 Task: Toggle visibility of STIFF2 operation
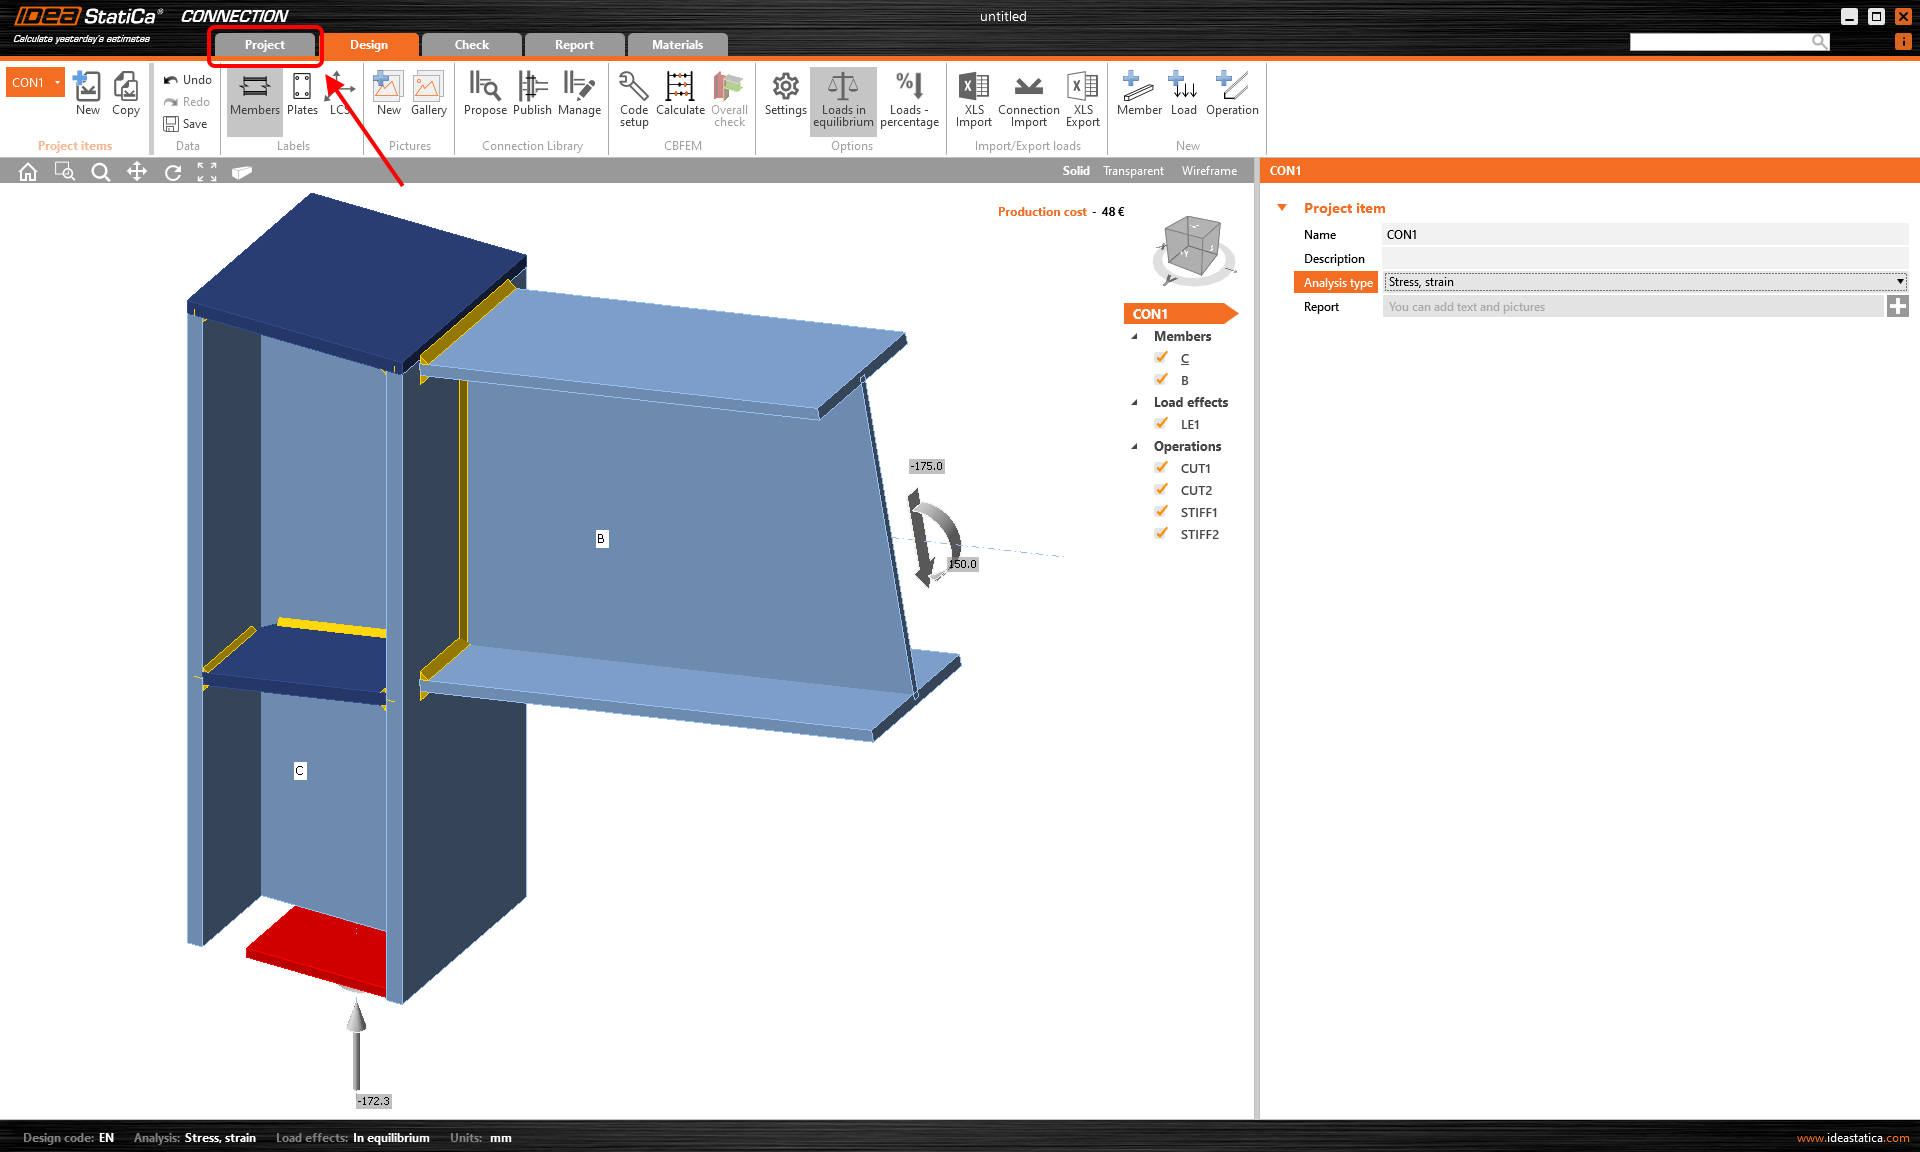[x=1162, y=534]
